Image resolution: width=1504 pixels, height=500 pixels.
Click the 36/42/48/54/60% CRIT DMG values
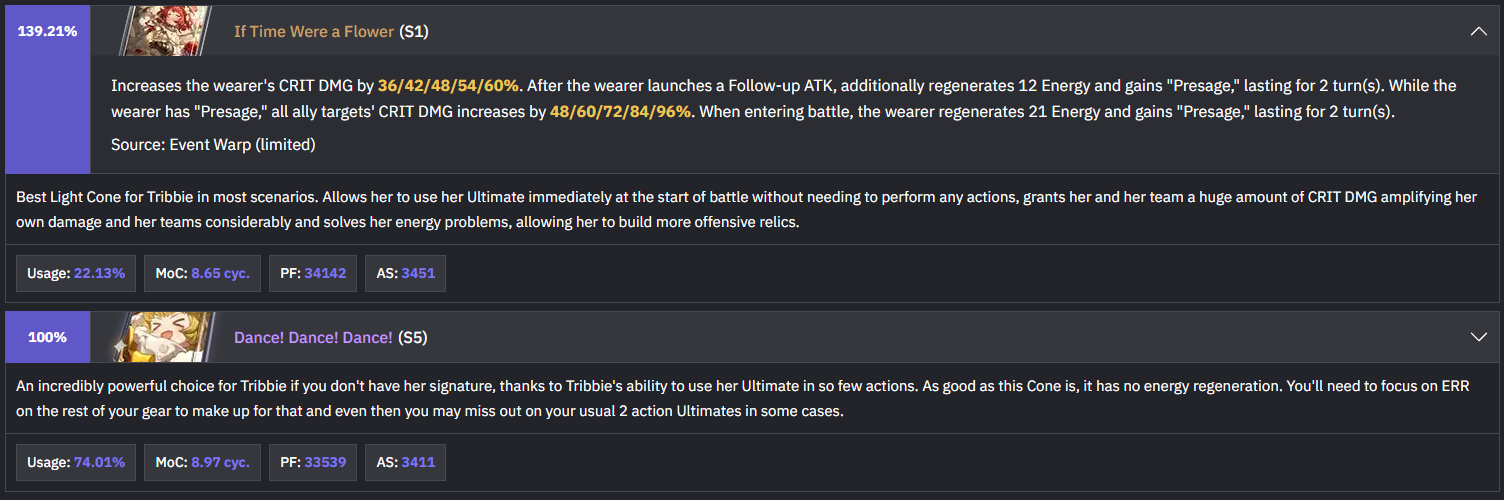point(450,86)
